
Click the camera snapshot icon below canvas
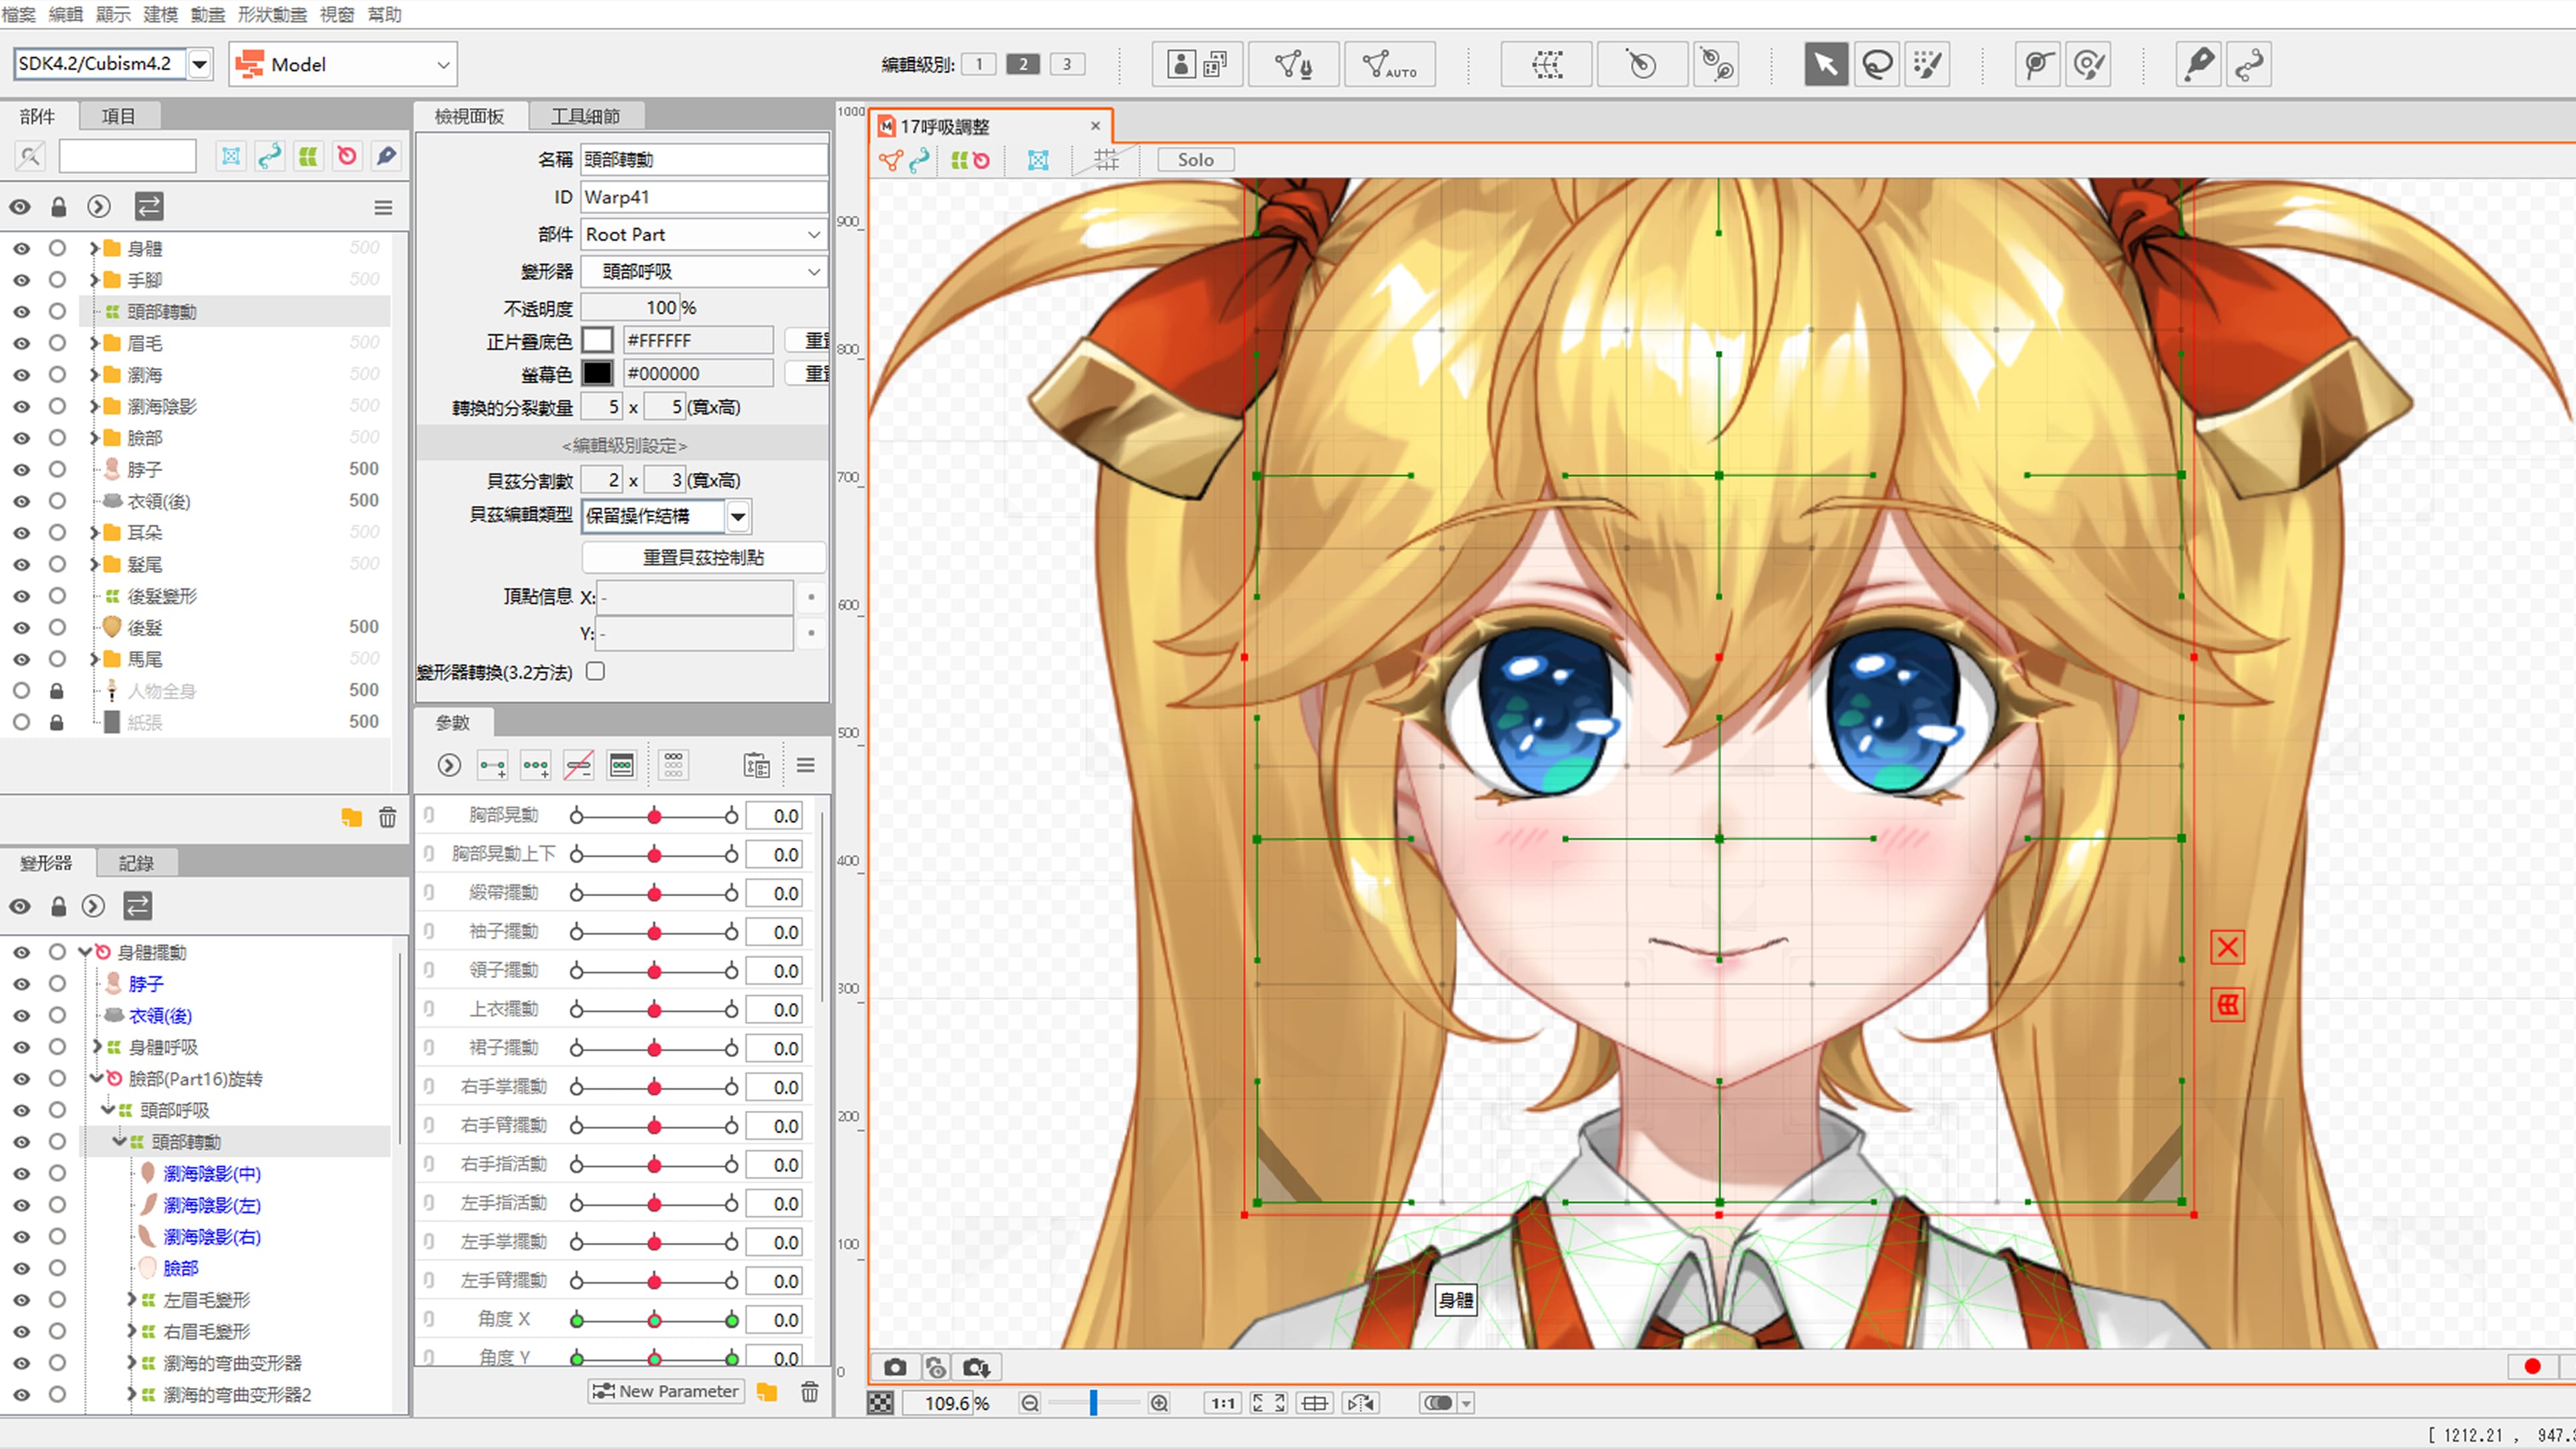pyautogui.click(x=895, y=1367)
